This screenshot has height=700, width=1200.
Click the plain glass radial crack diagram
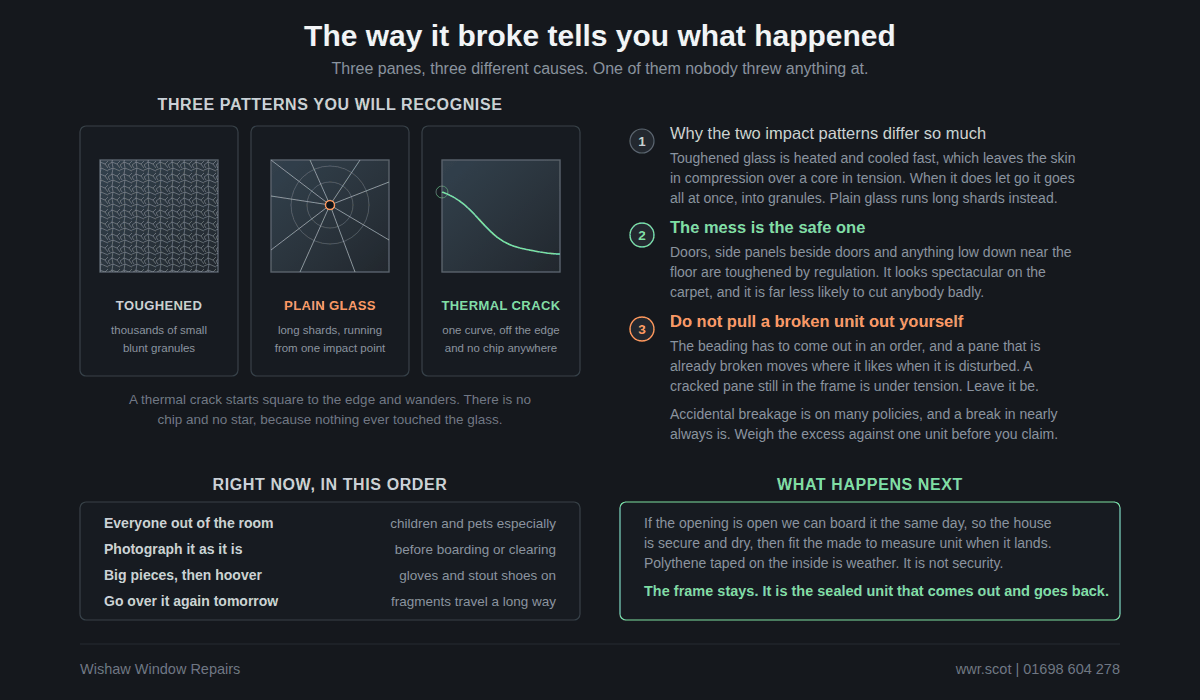point(330,216)
